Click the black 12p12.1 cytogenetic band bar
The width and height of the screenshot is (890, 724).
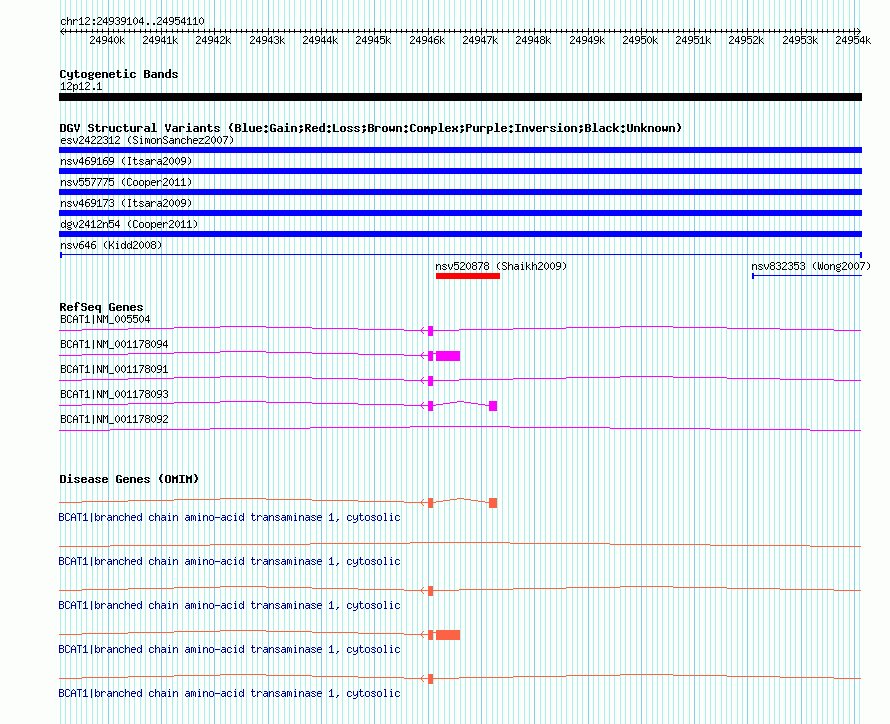tap(460, 97)
